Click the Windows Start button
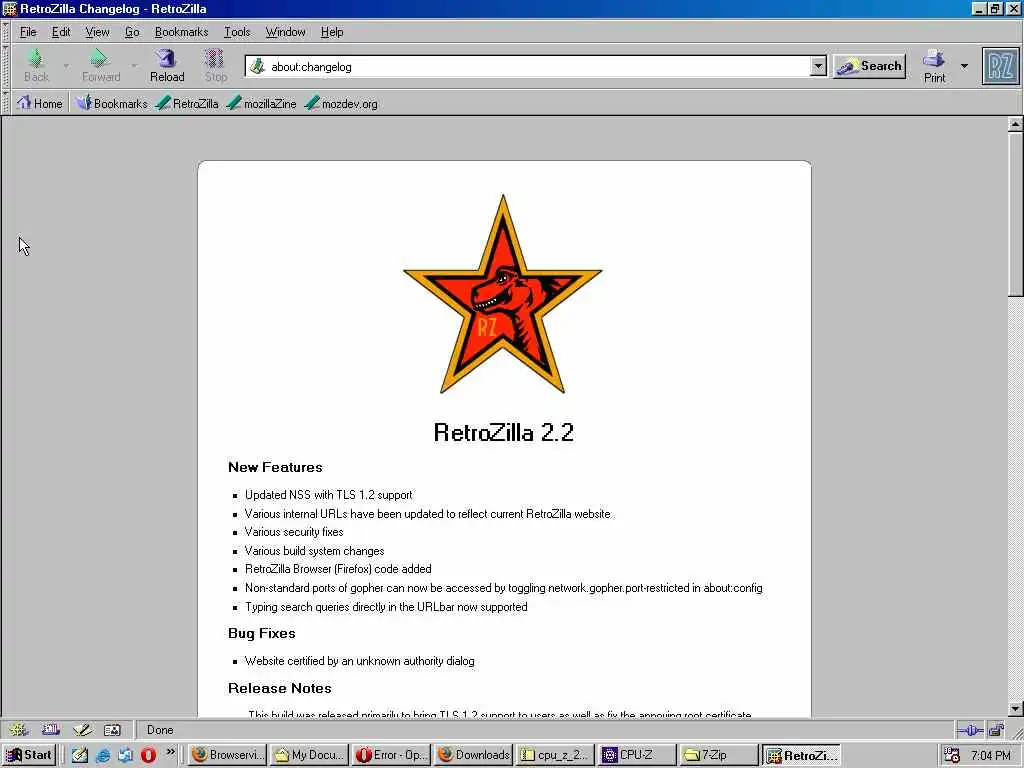 [29, 755]
